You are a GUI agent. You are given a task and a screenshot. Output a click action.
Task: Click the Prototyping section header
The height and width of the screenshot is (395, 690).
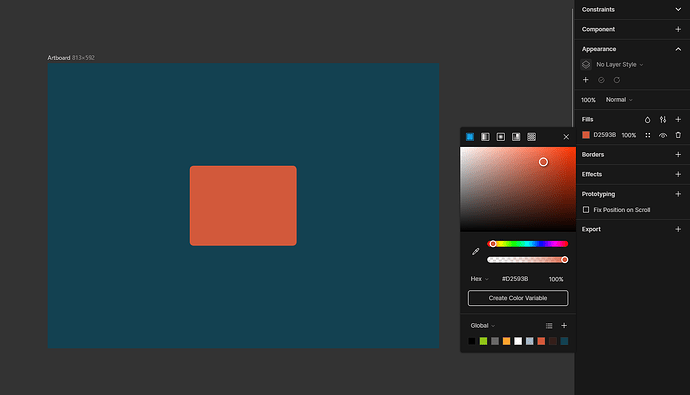point(598,194)
